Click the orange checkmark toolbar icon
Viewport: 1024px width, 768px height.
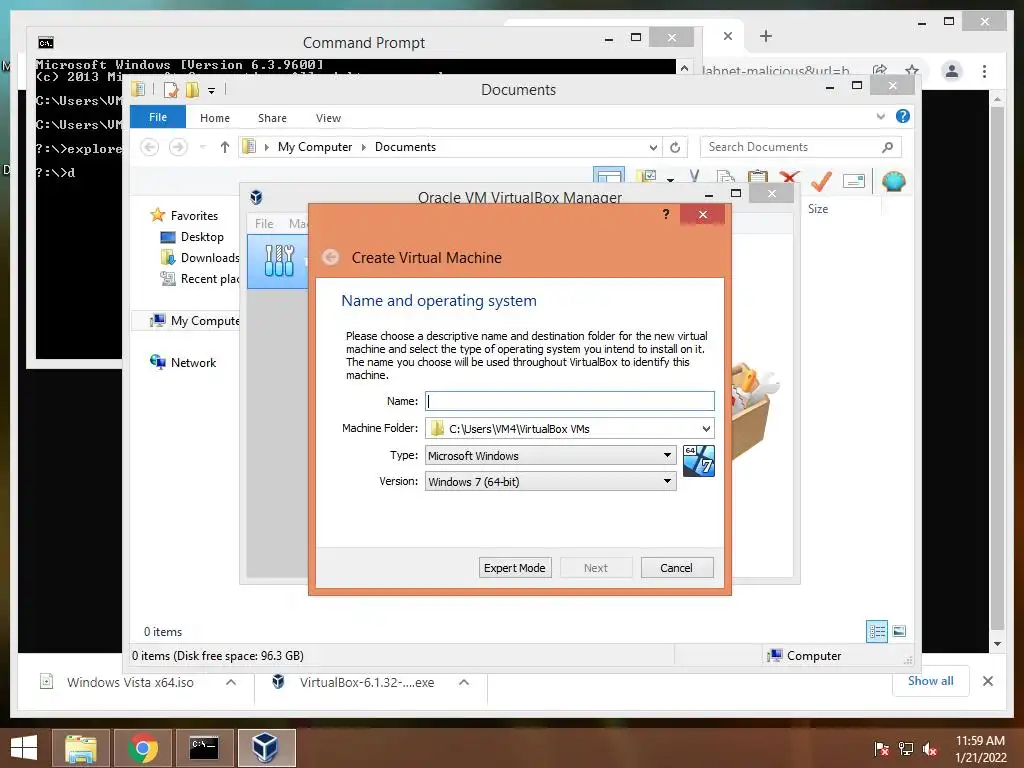(x=821, y=180)
